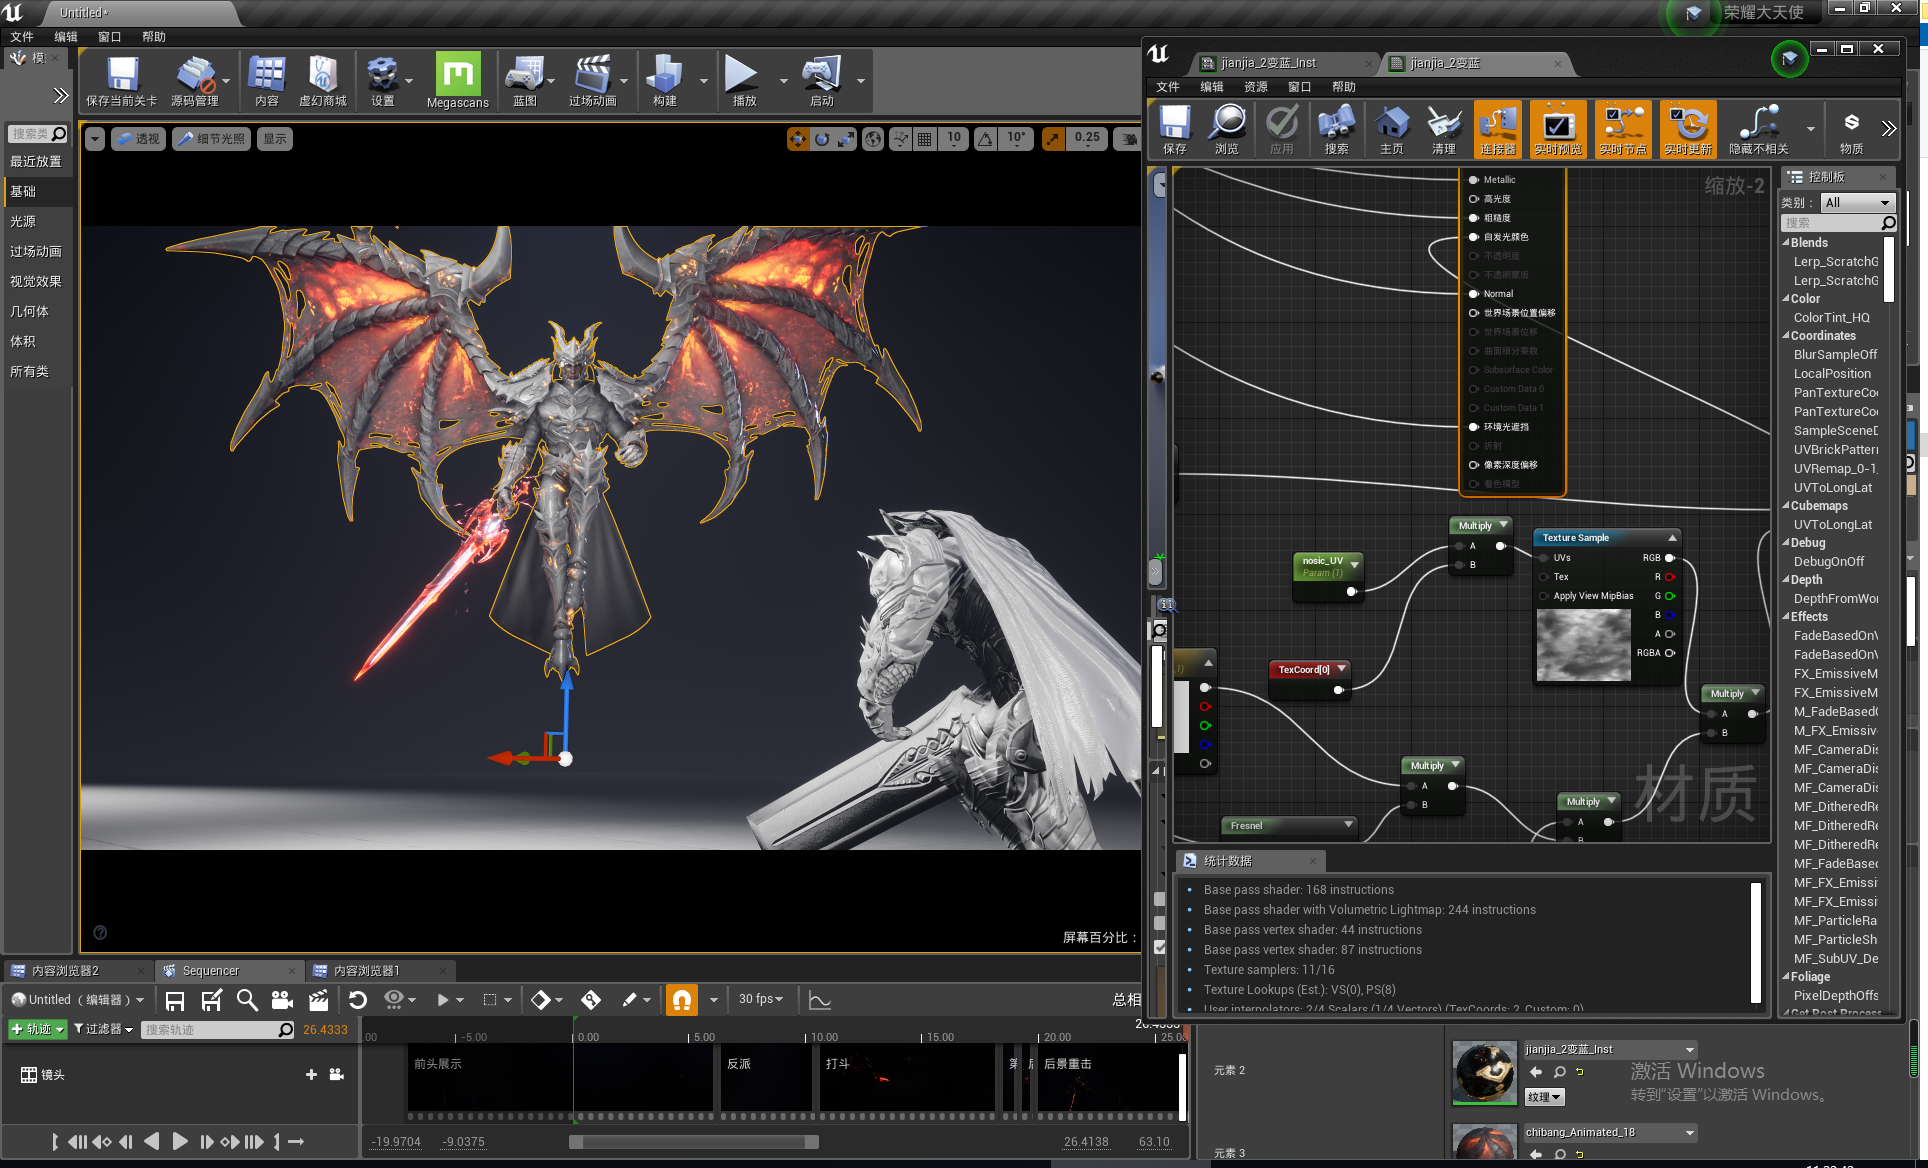1928x1168 pixels.
Task: Click the 显示 show button in viewport
Action: [x=275, y=139]
